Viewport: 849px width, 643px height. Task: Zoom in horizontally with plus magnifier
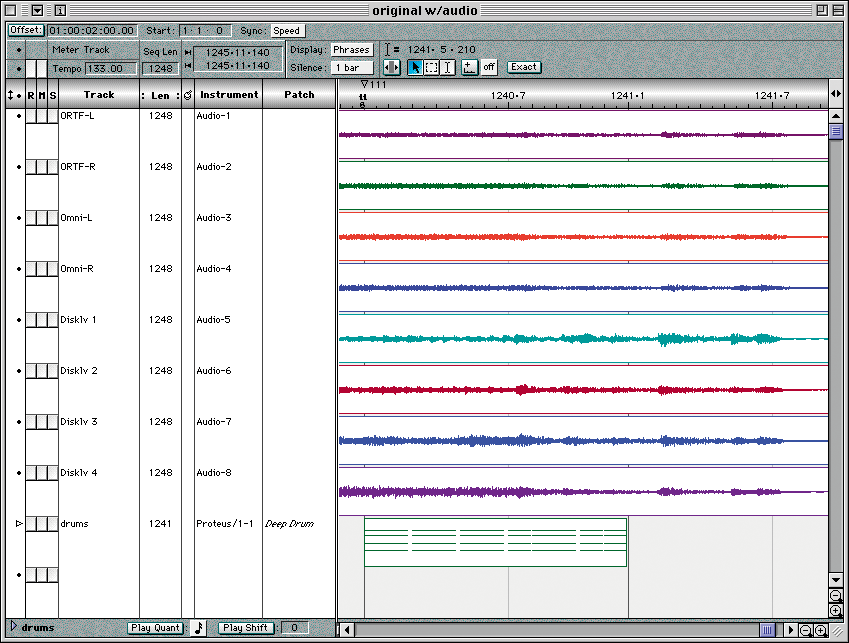coord(821,630)
